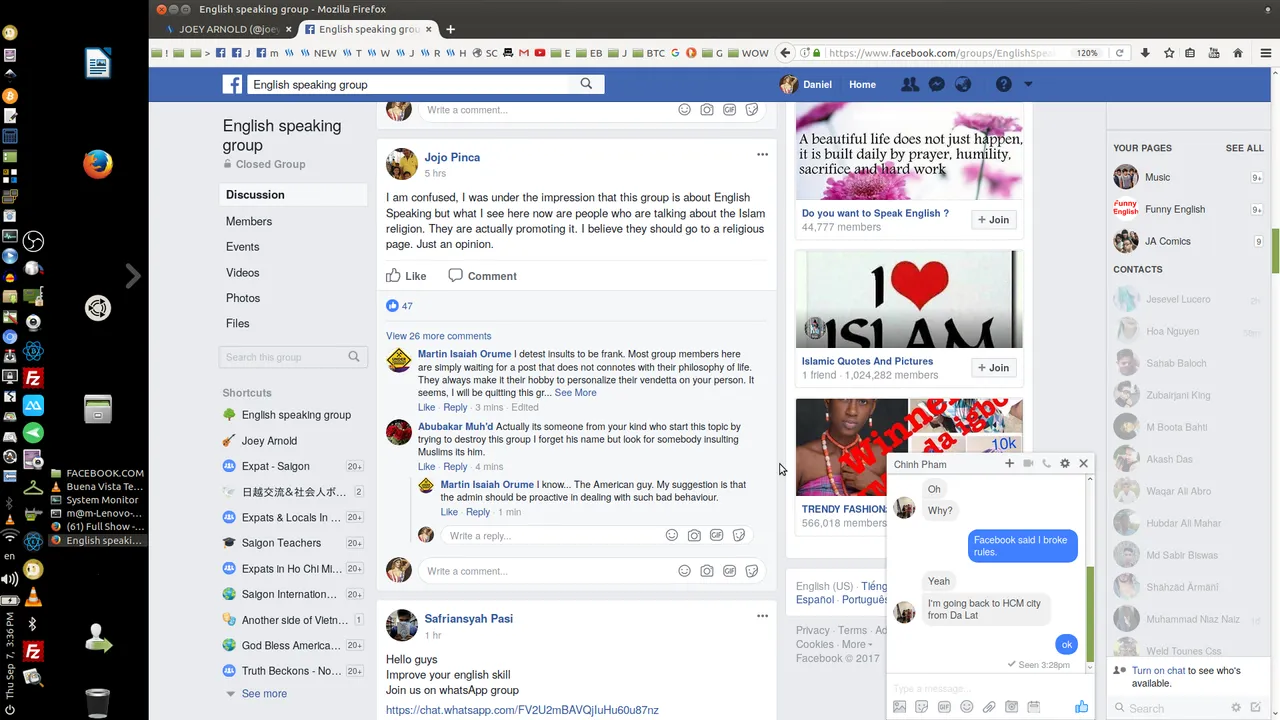
Task: Insert emoji in bottom Write a comment box
Action: click(684, 571)
